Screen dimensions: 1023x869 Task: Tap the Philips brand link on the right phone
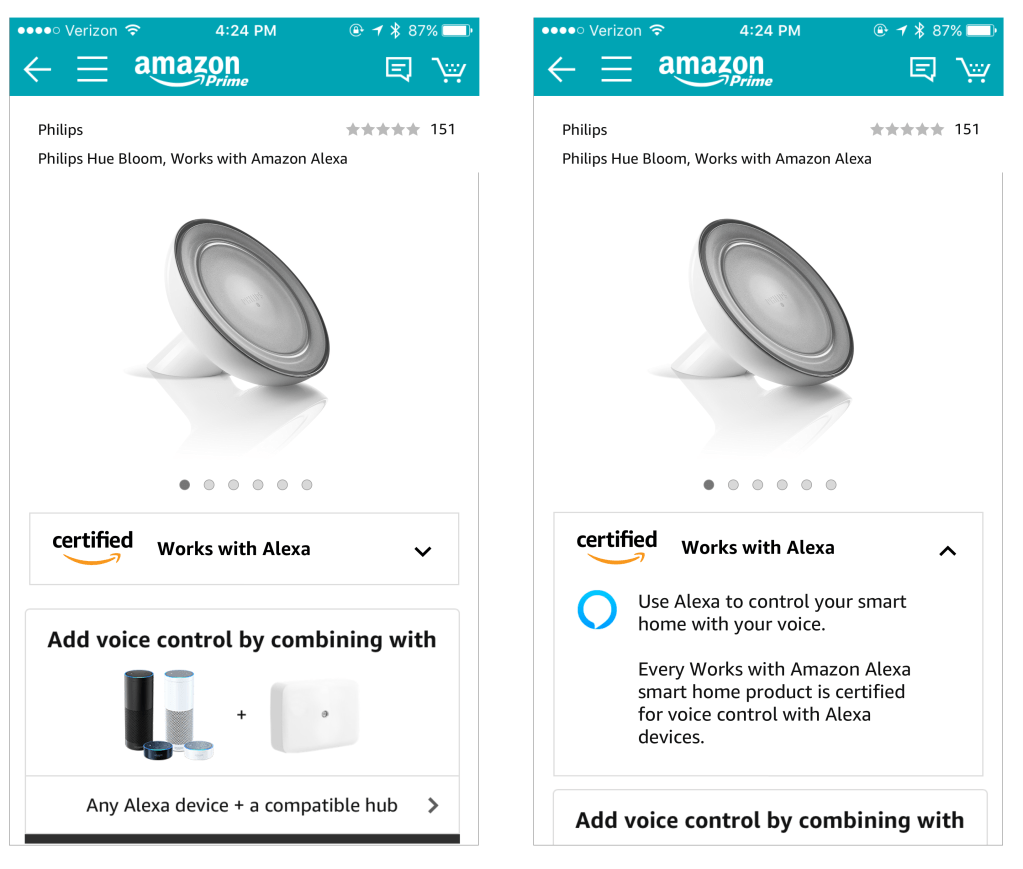click(x=584, y=130)
